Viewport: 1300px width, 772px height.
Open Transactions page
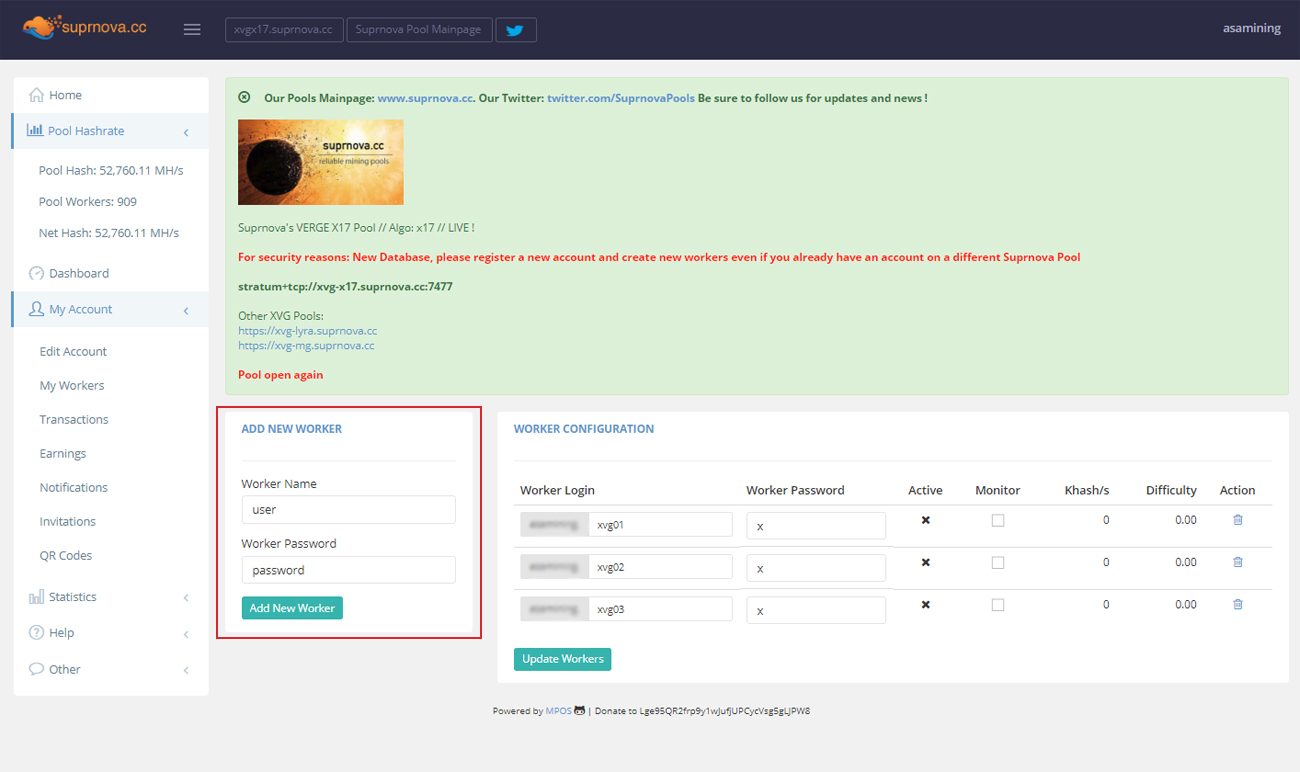(74, 419)
